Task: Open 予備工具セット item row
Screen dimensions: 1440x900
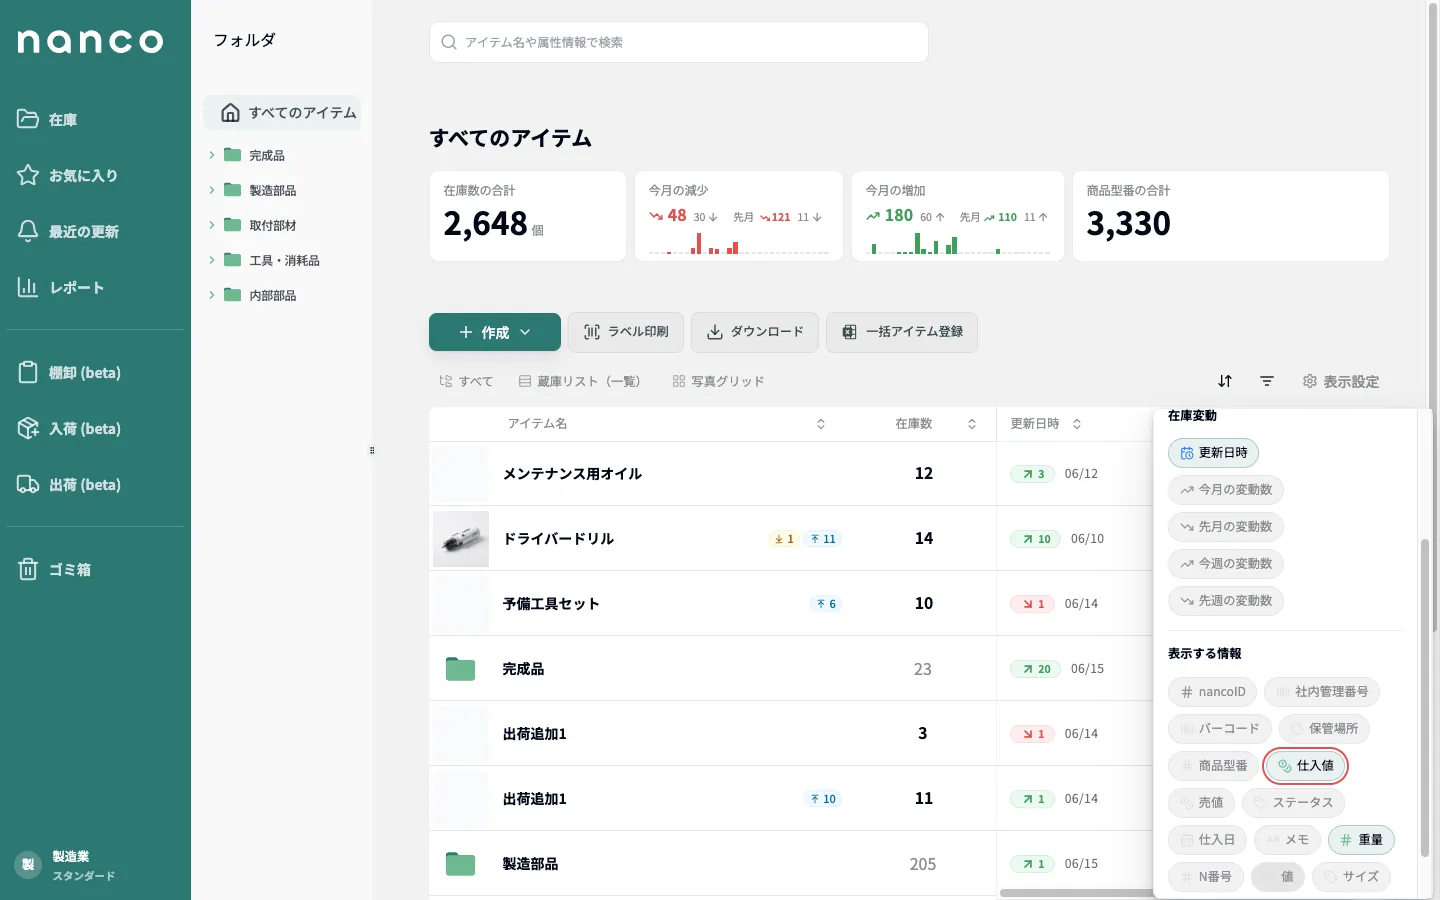Action: (790, 604)
